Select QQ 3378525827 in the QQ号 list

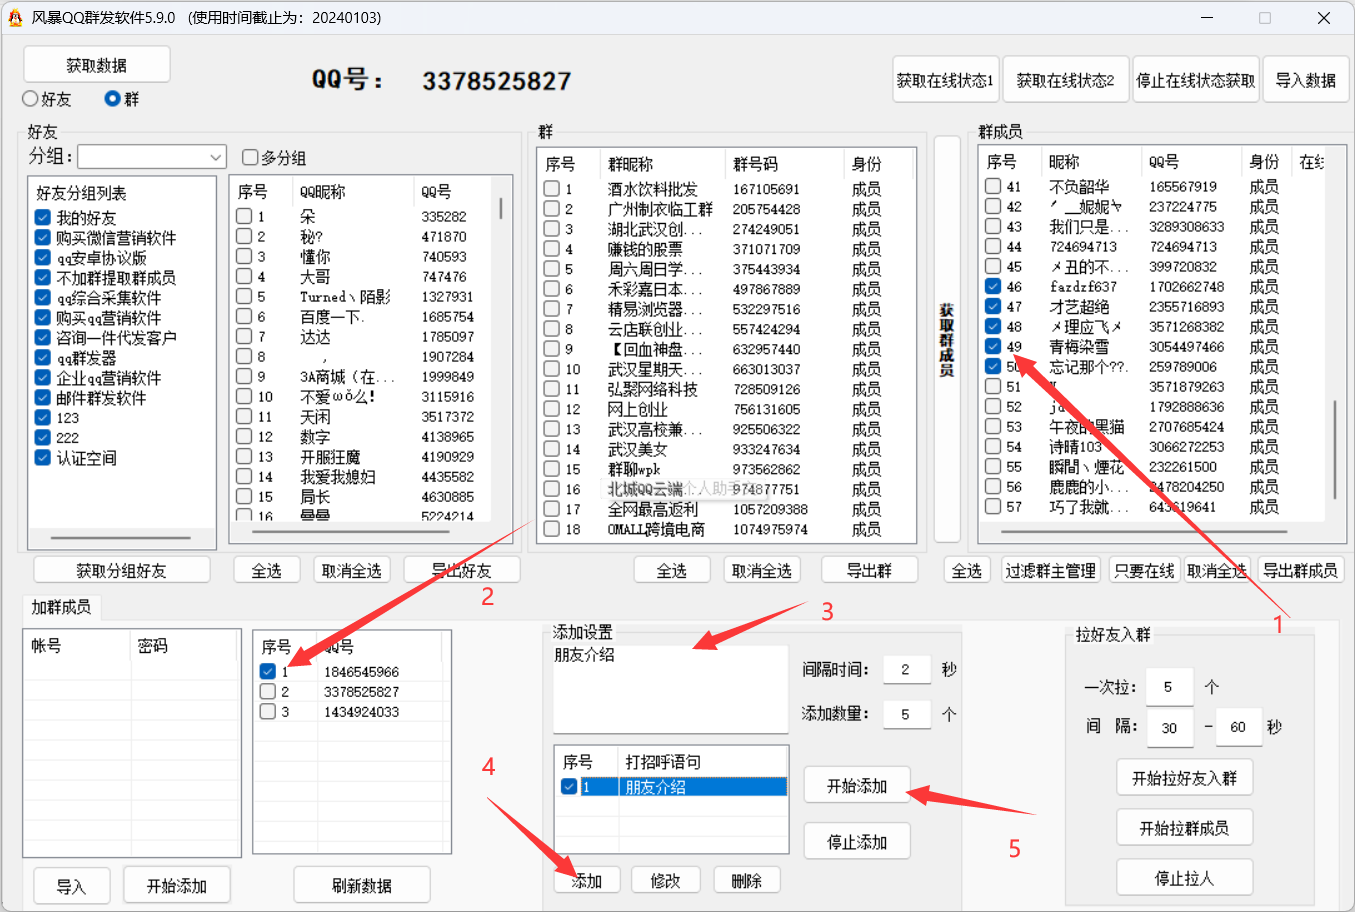352,691
